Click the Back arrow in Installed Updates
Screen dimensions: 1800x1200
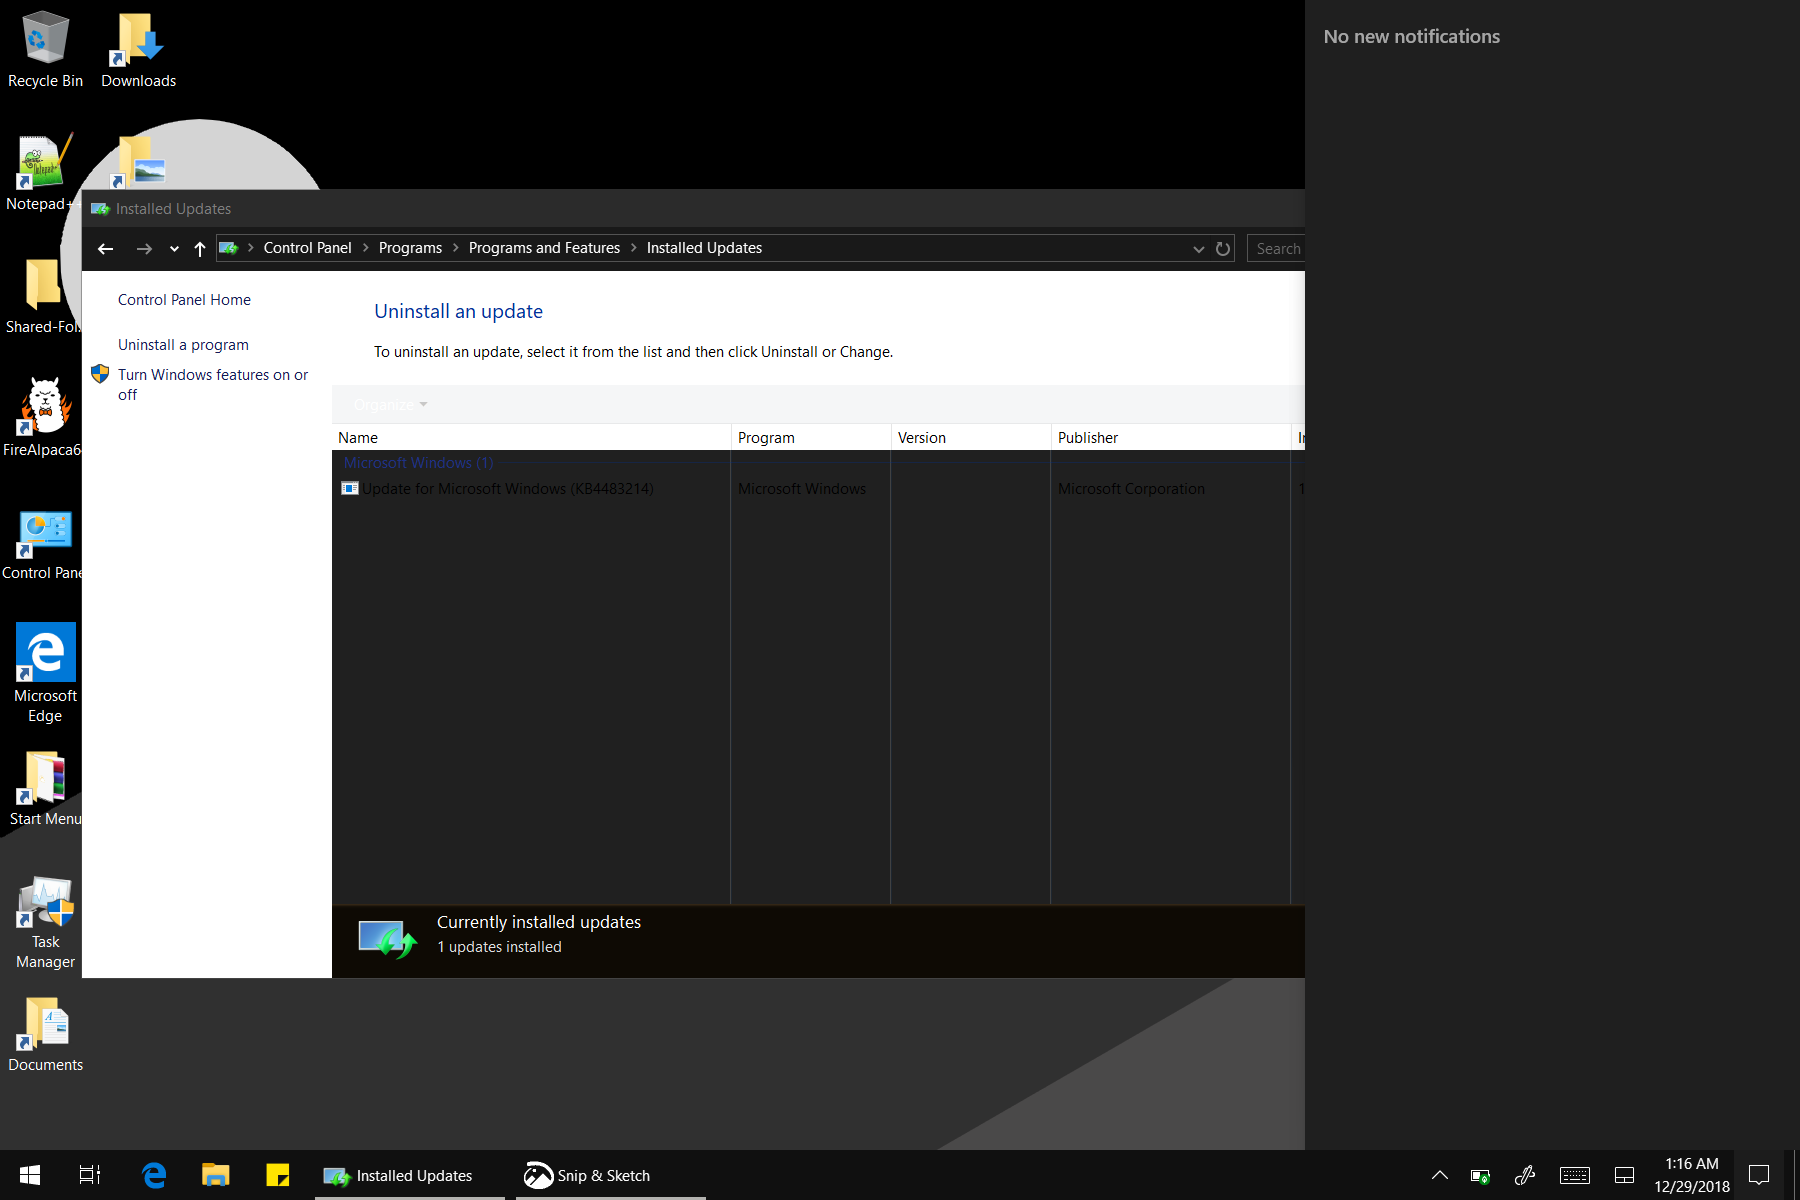[106, 249]
